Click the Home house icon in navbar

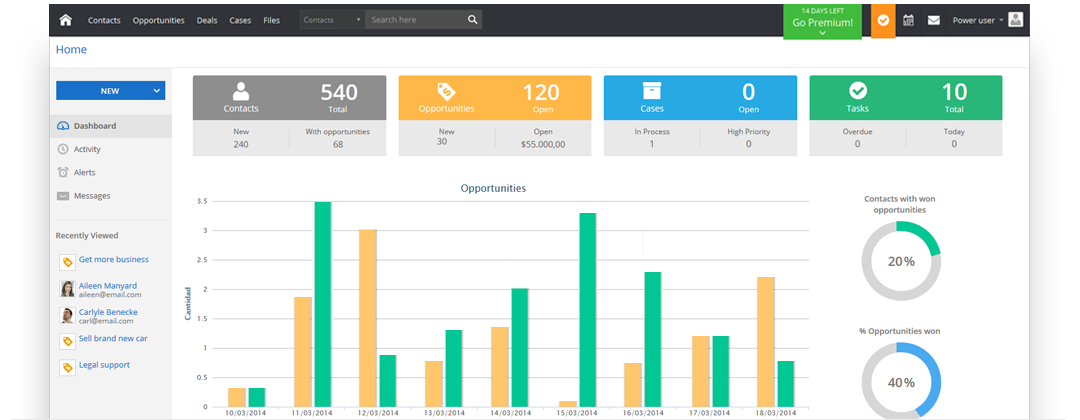[x=65, y=20]
